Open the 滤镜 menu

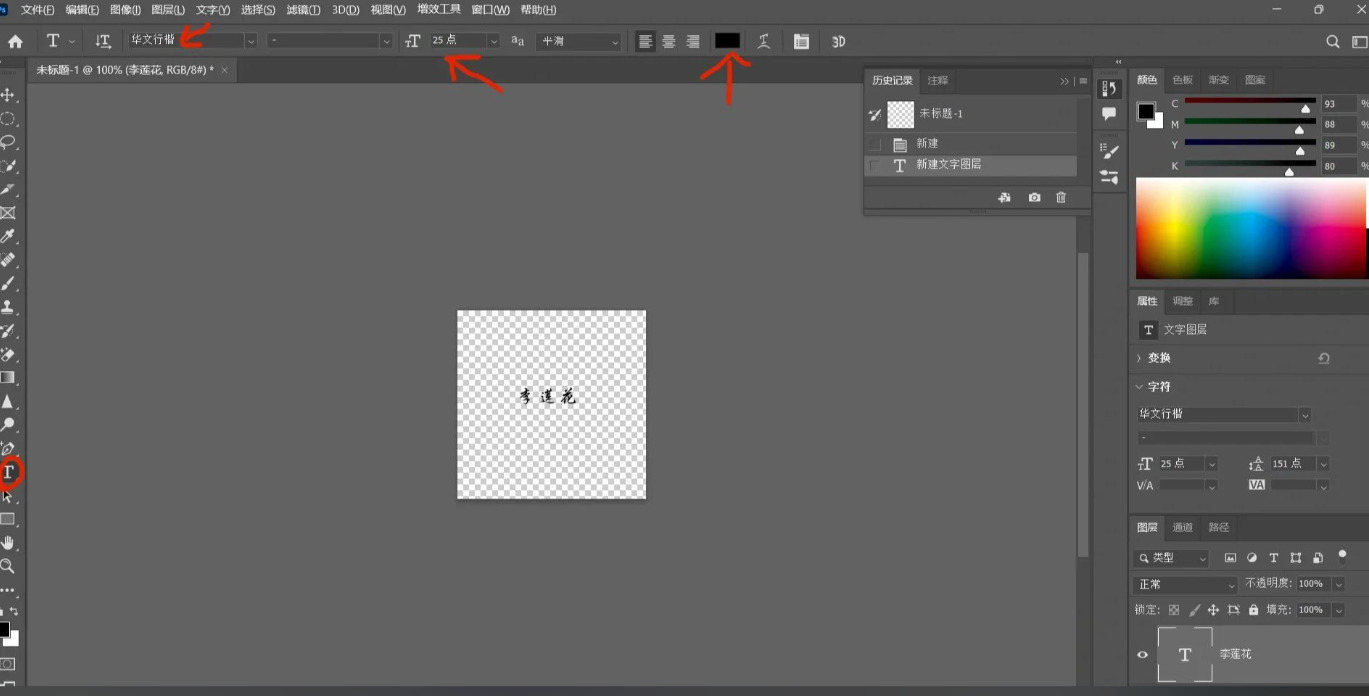[303, 10]
